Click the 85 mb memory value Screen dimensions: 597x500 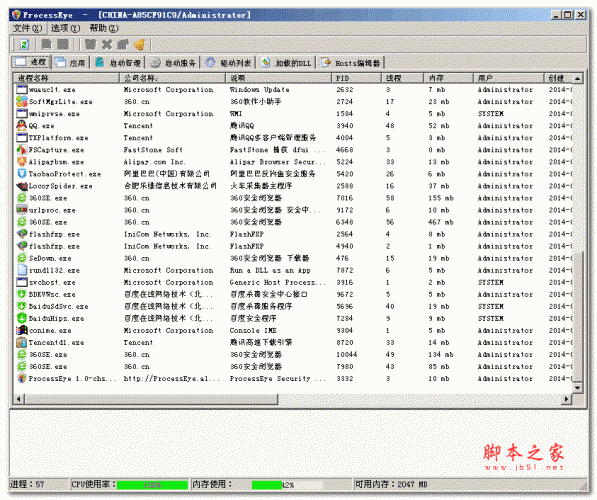click(439, 366)
